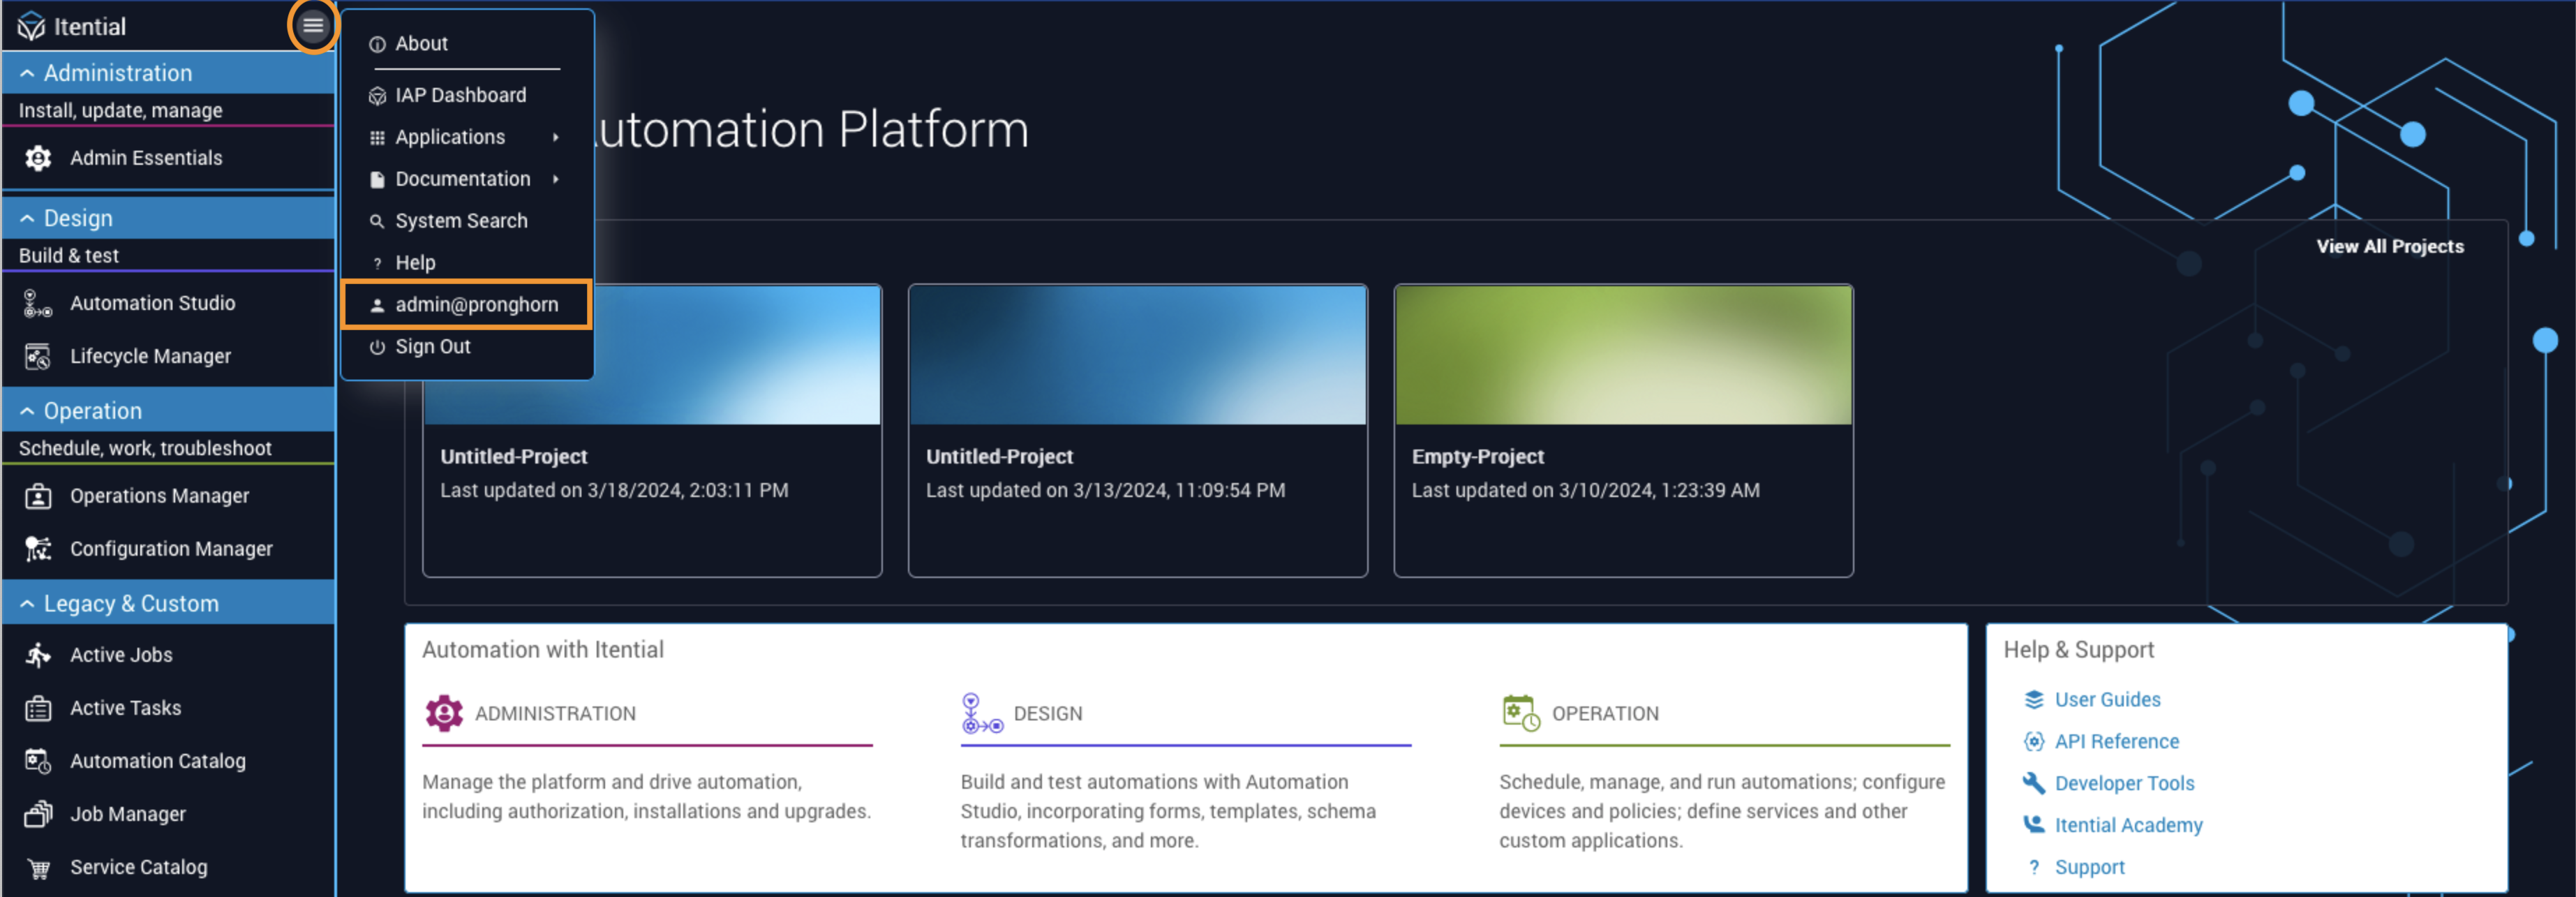Viewport: 2576px width, 897px height.
Task: Collapse the Operation section
Action: (27, 411)
